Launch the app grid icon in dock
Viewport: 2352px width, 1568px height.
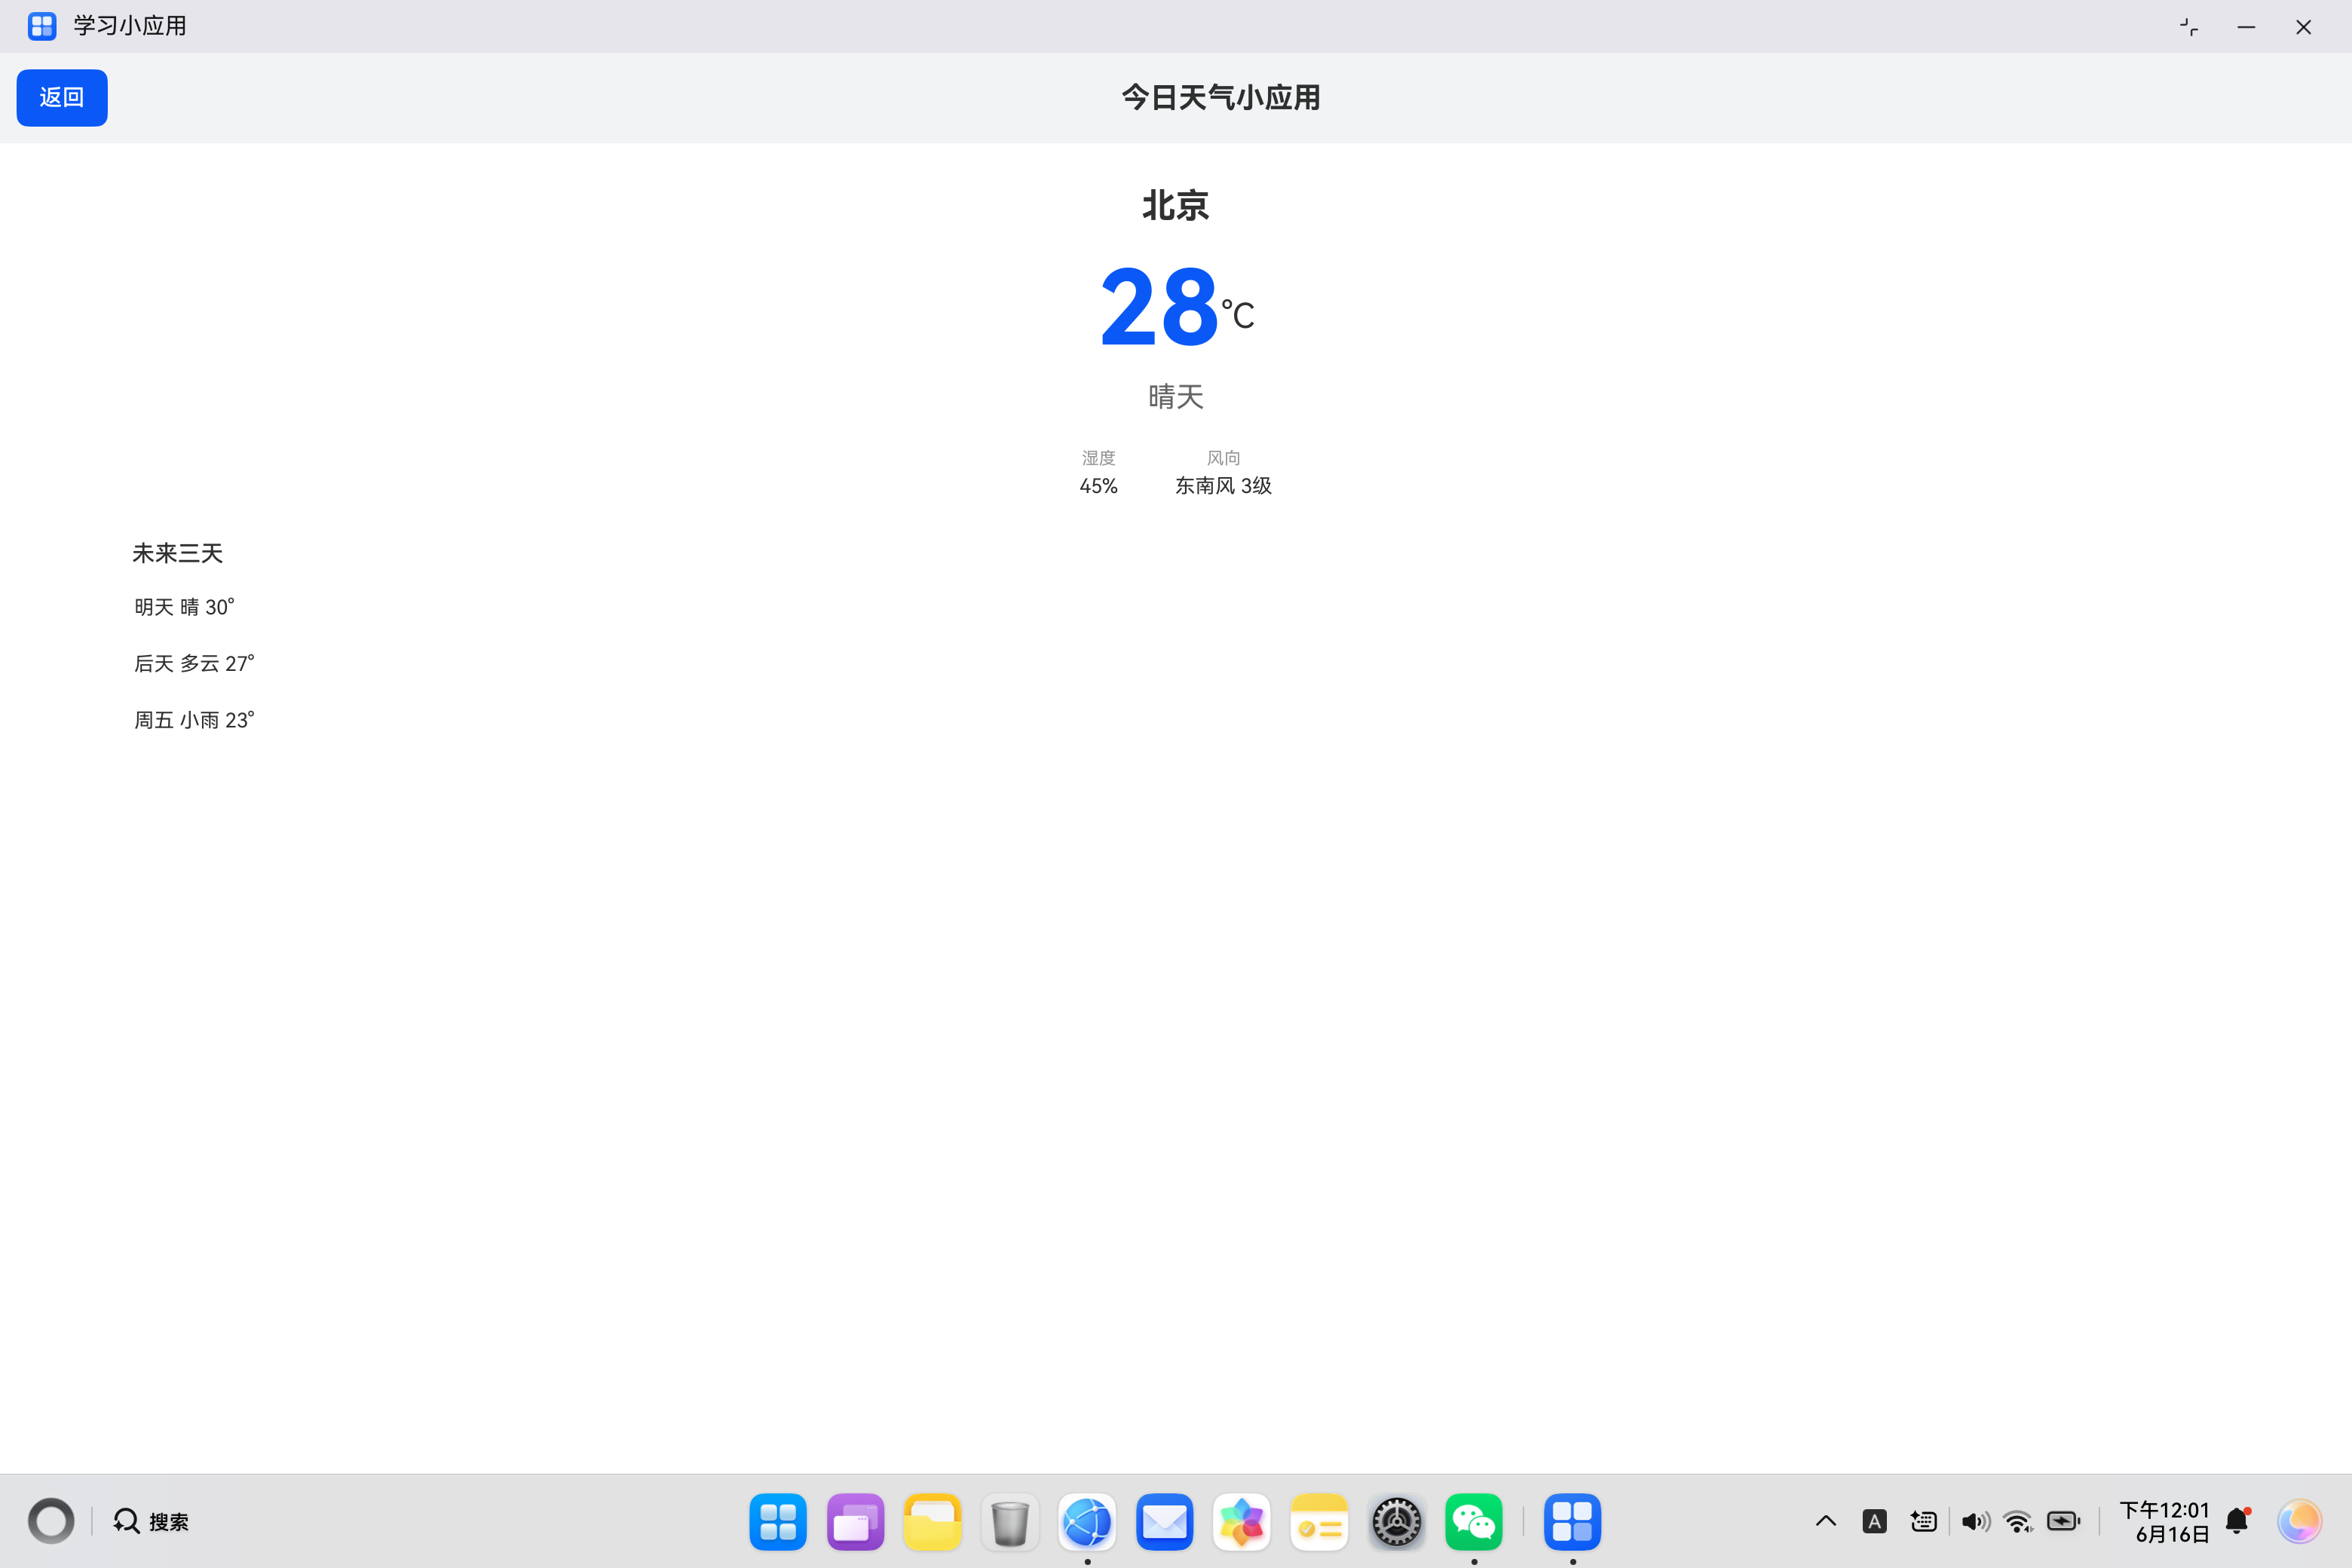coord(778,1521)
